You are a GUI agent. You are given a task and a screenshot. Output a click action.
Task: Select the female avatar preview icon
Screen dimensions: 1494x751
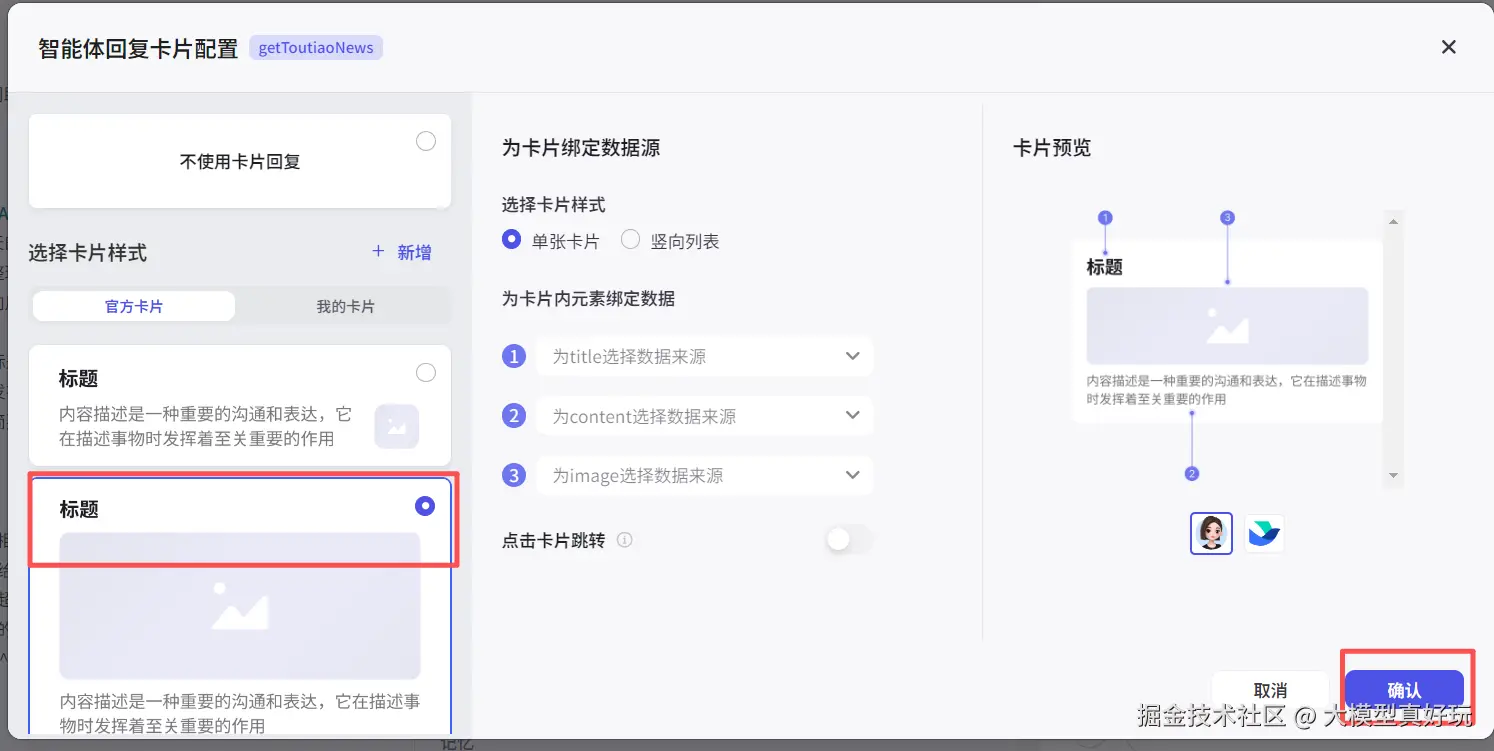1211,533
